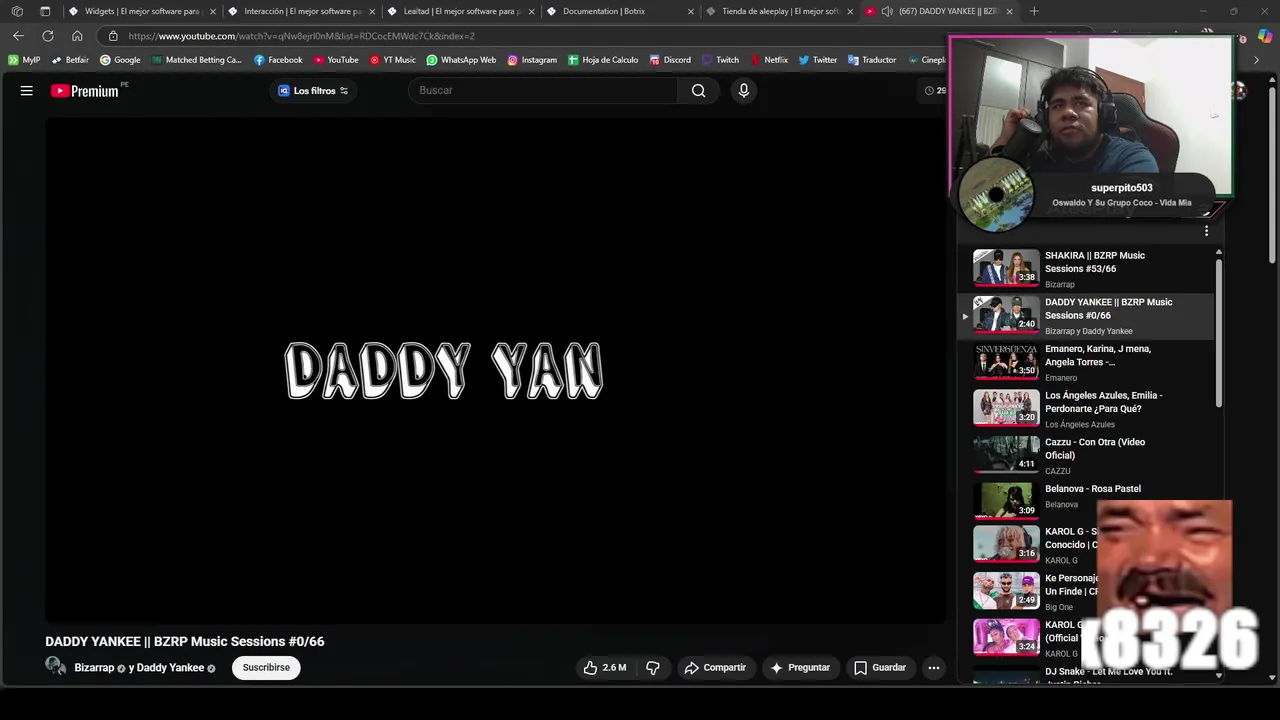Open the Daddy Yankee channel link
The width and height of the screenshot is (1280, 720).
point(170,668)
